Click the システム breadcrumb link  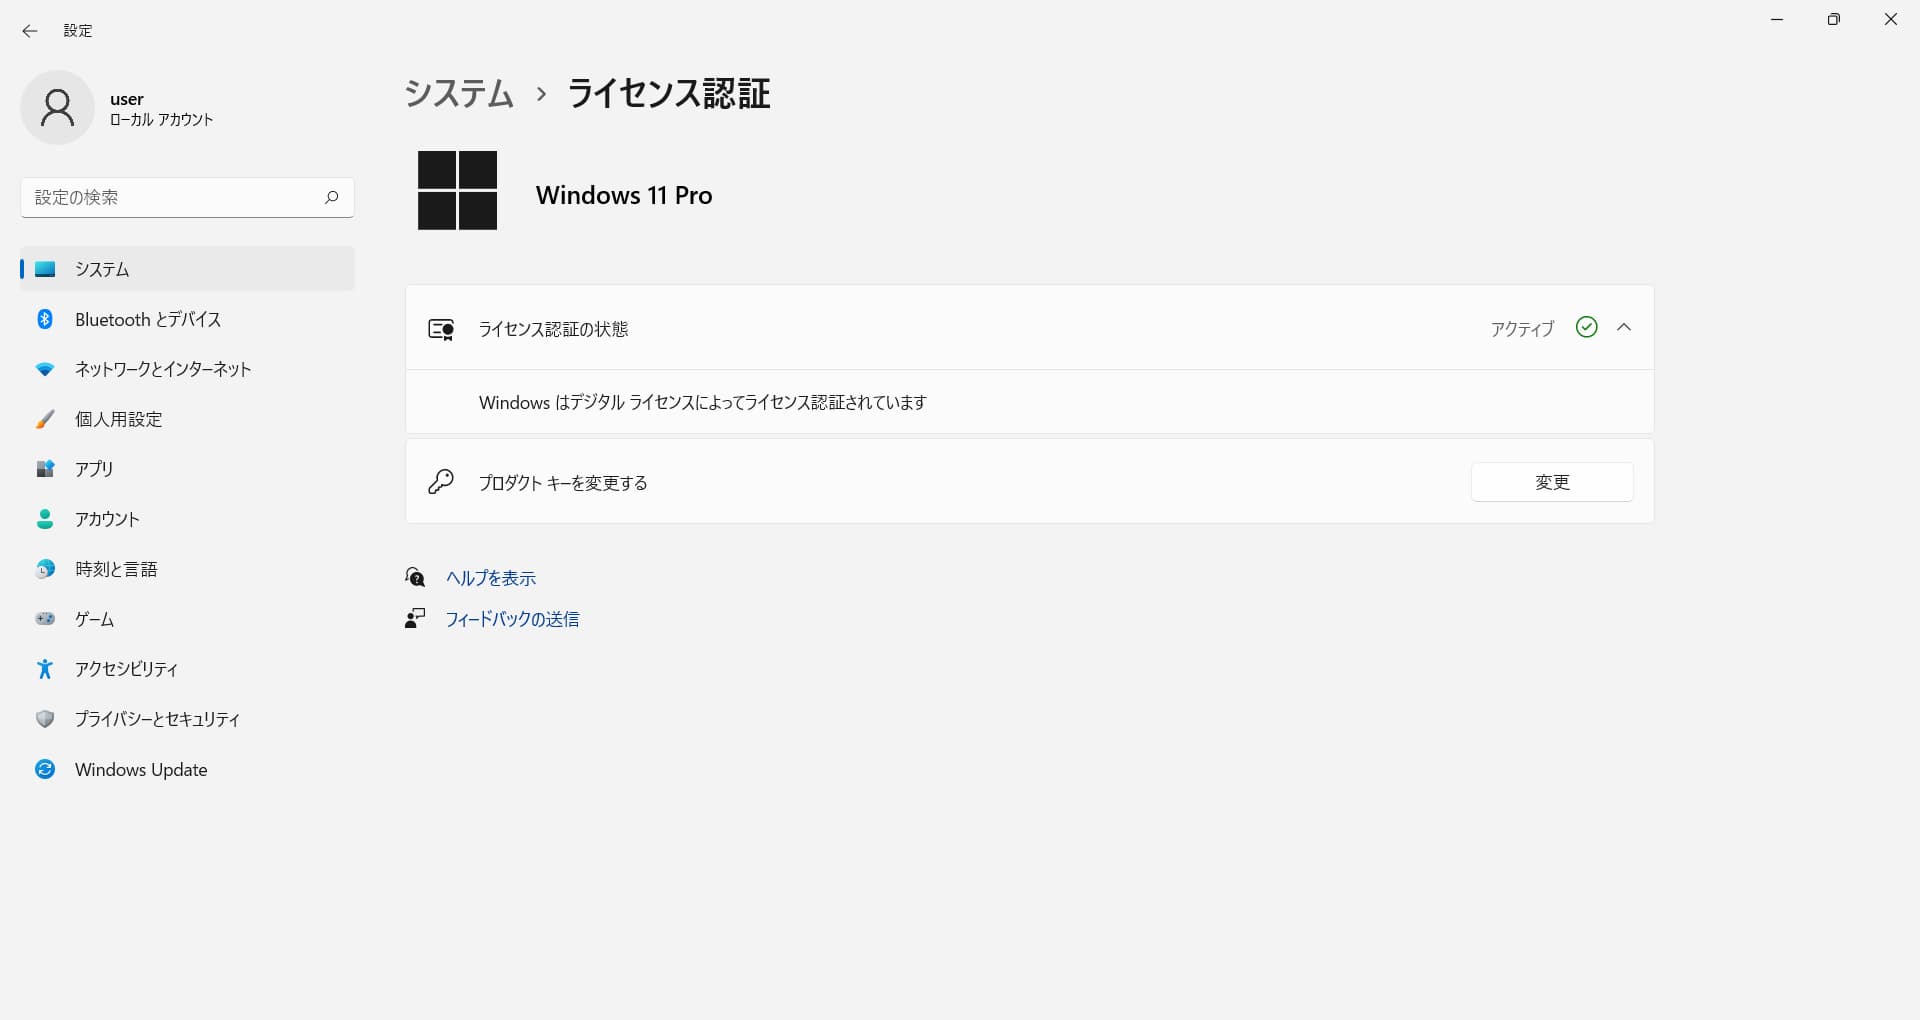(x=459, y=94)
